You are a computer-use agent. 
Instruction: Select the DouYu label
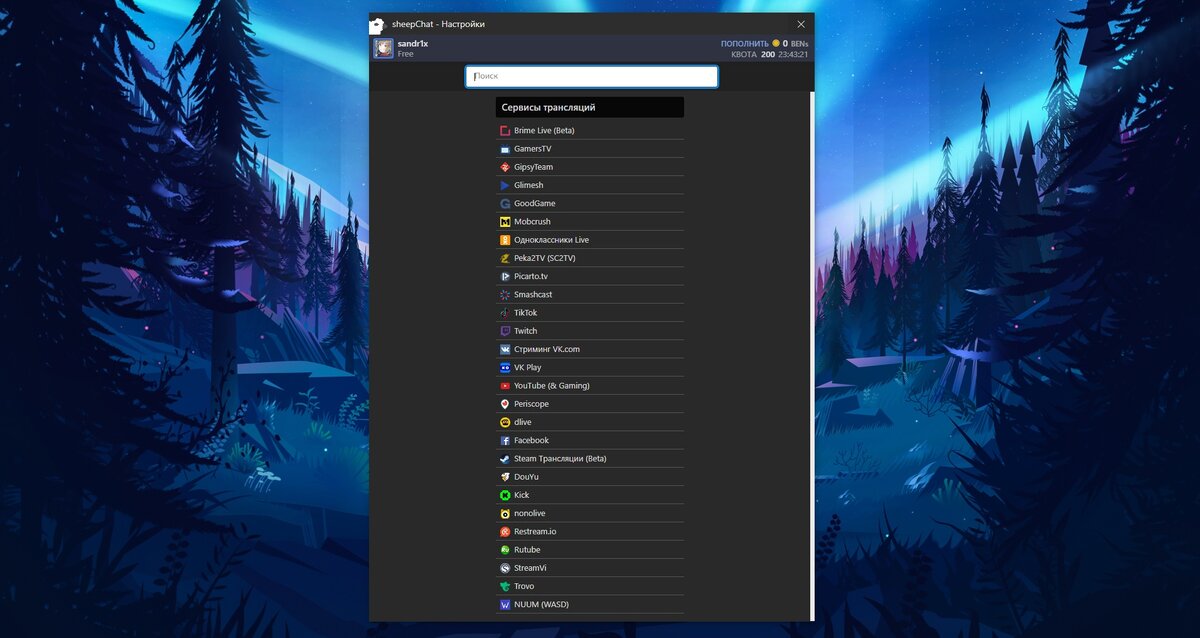pyautogui.click(x=526, y=477)
